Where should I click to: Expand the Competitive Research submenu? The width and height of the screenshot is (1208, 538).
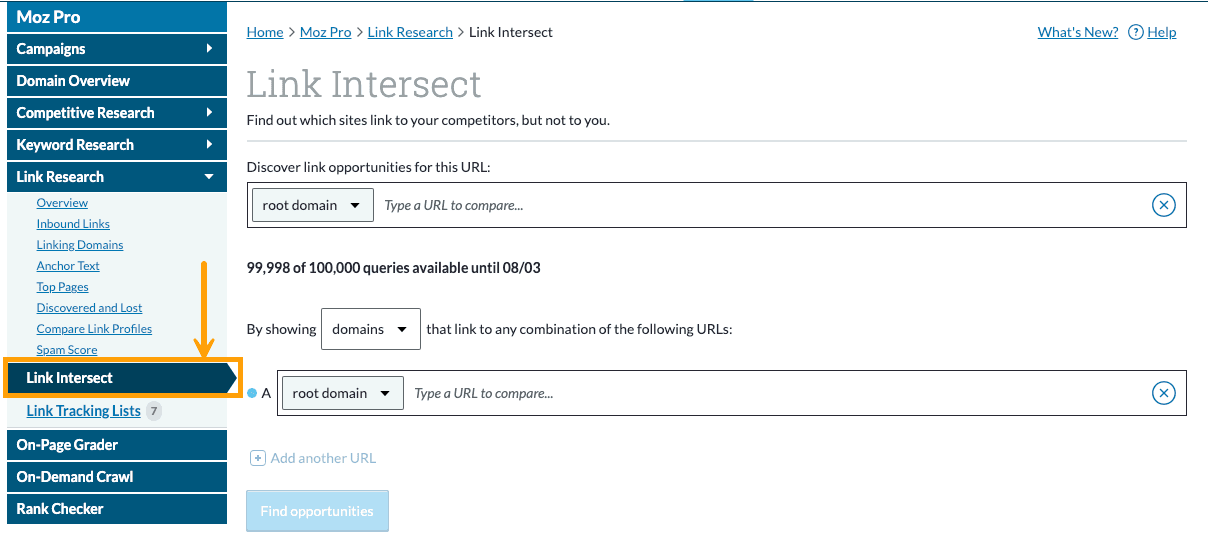coord(209,112)
